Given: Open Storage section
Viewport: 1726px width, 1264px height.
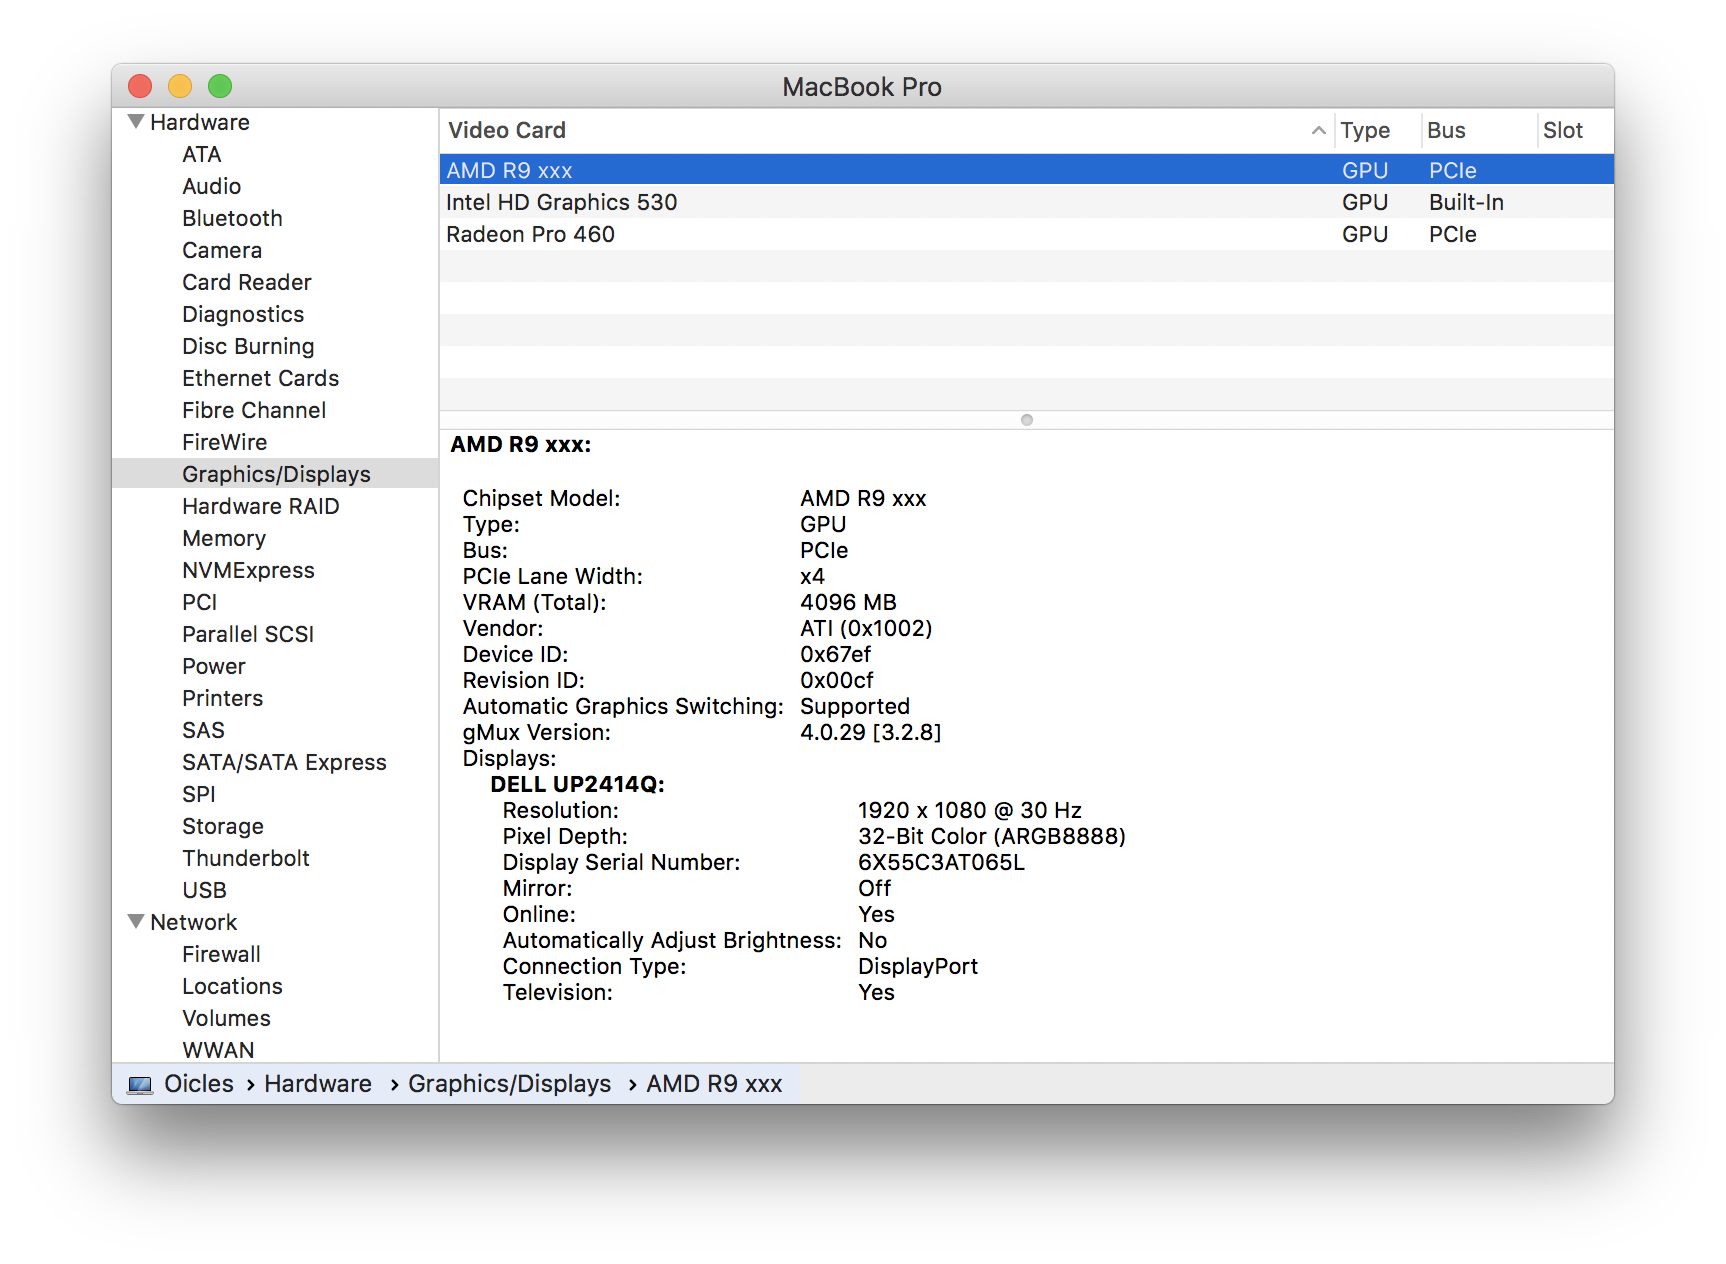Looking at the screenshot, I should click(x=223, y=826).
